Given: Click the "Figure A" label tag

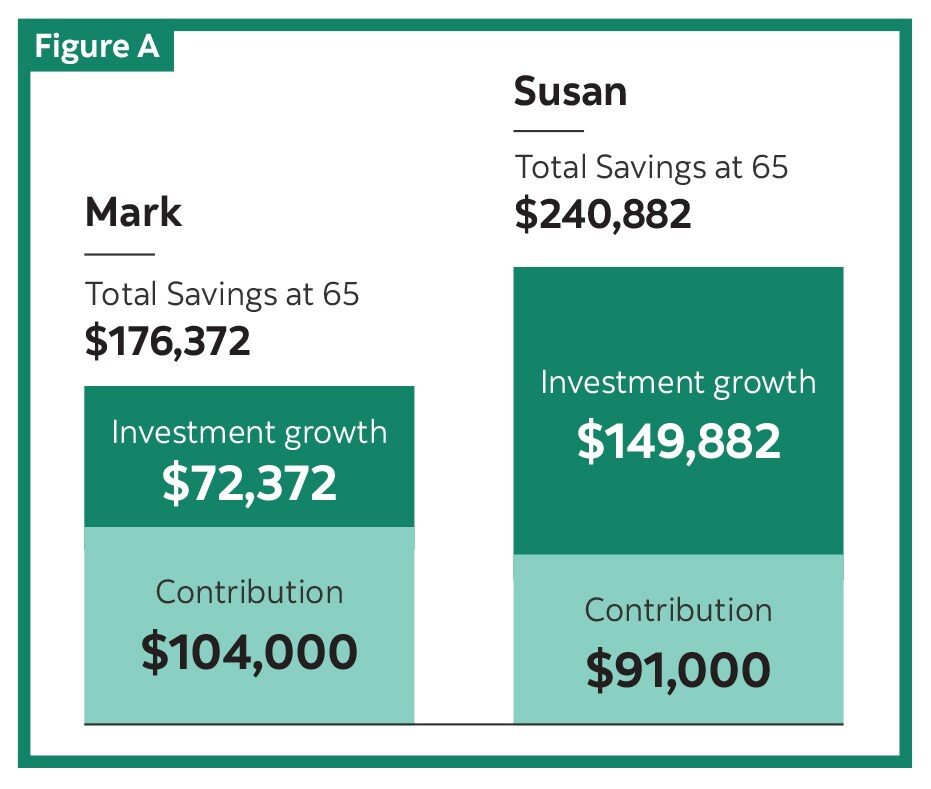Looking at the screenshot, I should pos(97,47).
